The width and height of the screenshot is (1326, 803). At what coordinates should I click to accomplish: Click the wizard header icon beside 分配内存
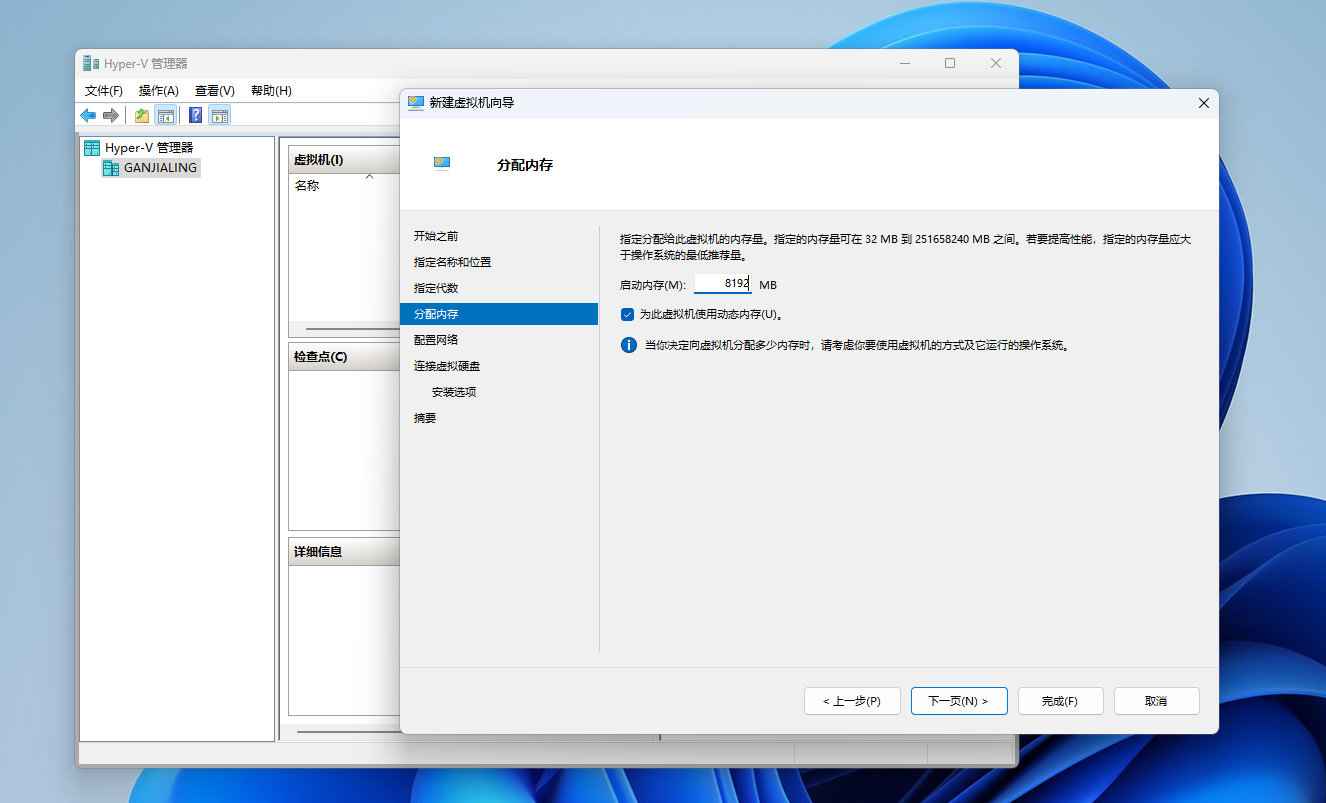coord(442,162)
